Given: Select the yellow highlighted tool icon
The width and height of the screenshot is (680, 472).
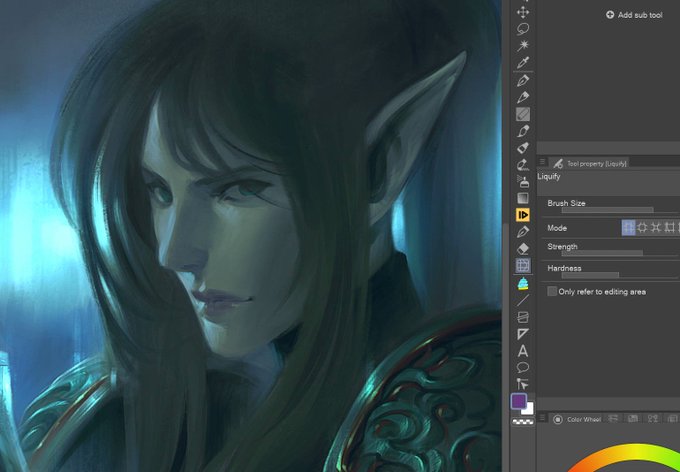Looking at the screenshot, I should coord(523,215).
